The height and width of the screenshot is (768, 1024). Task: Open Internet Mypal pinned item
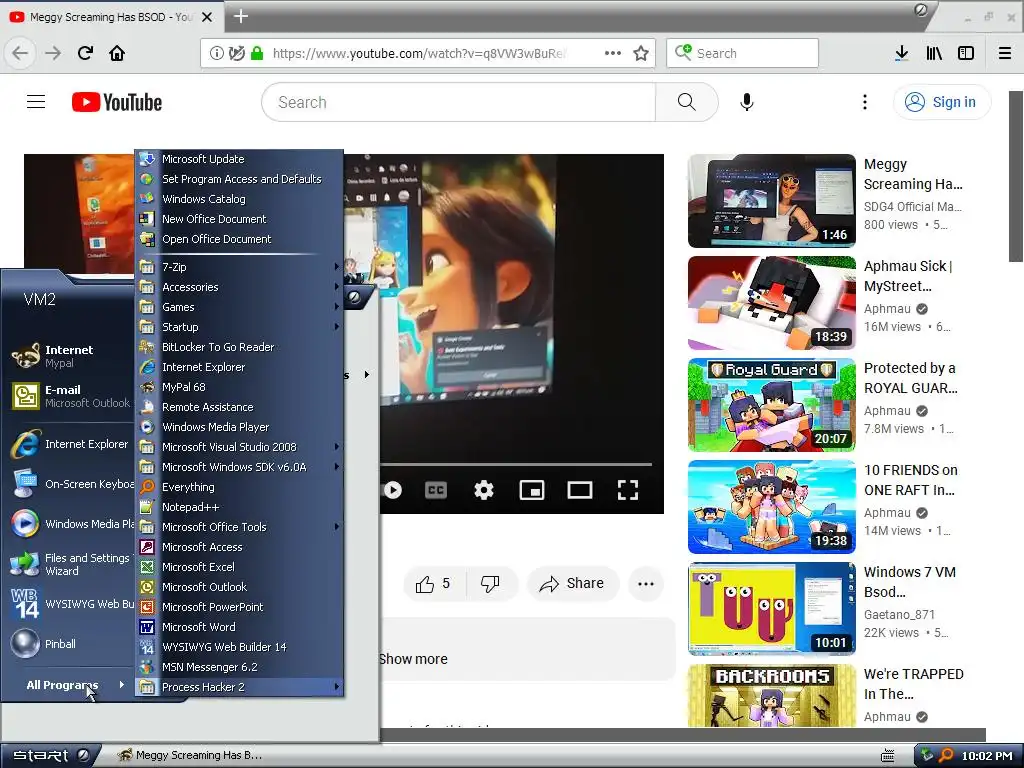(x=71, y=356)
